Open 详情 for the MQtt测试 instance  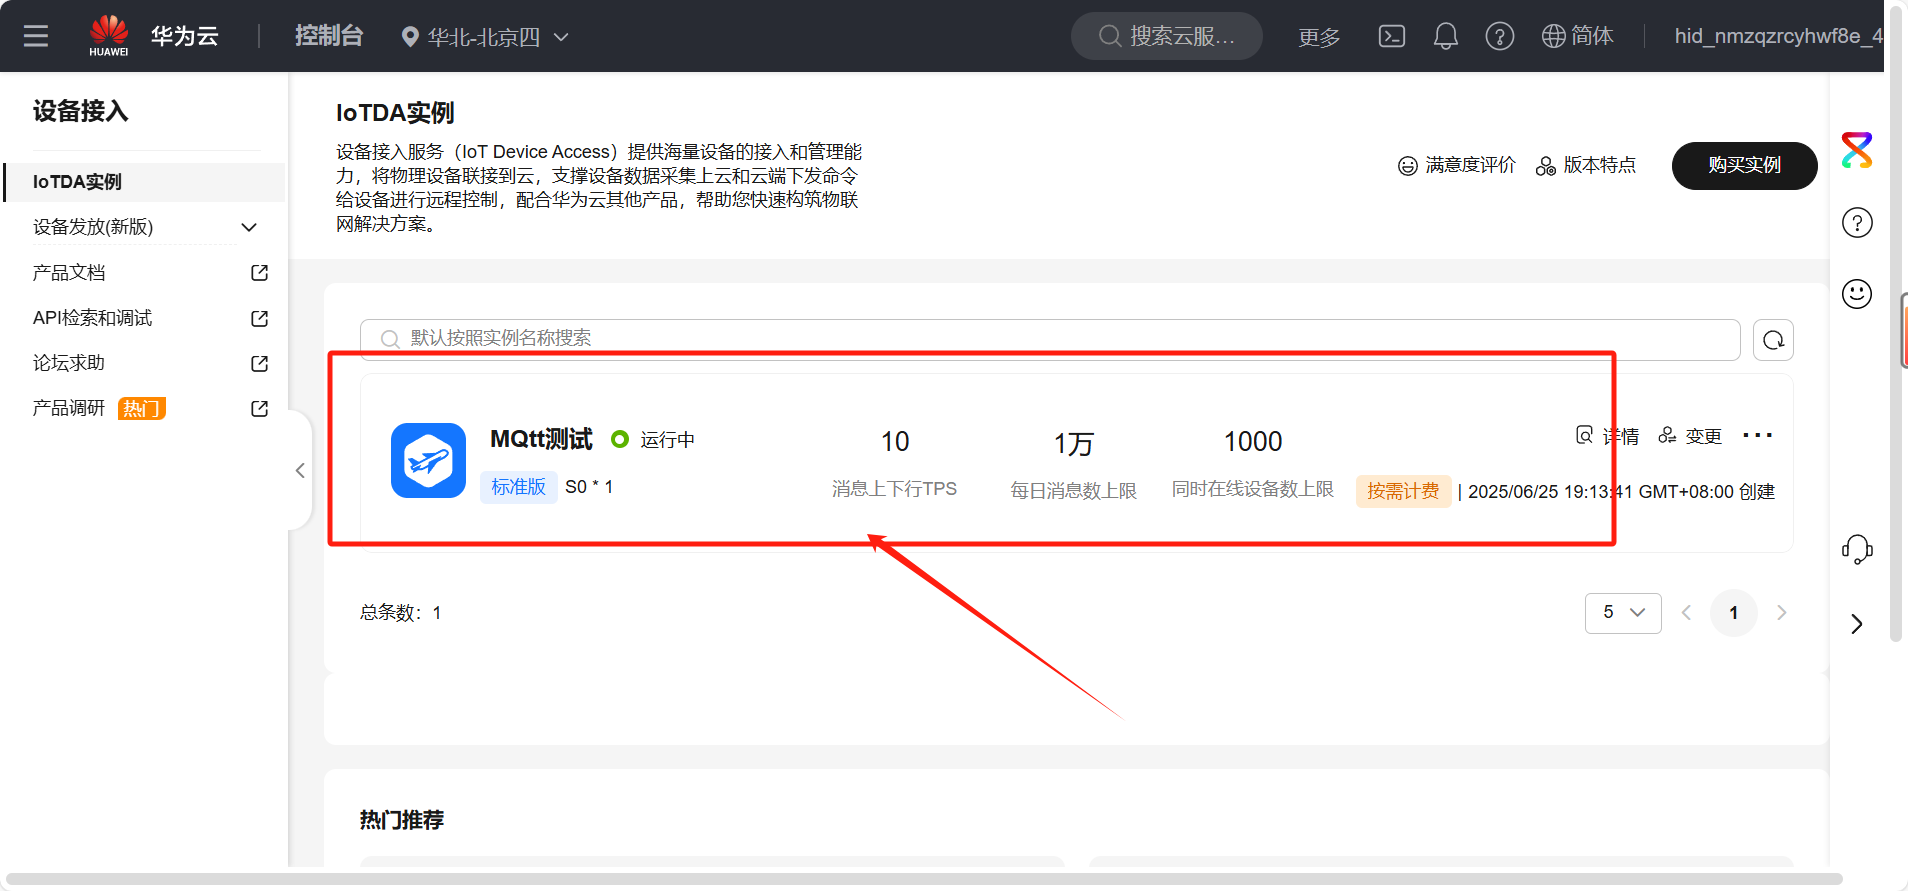point(1608,436)
